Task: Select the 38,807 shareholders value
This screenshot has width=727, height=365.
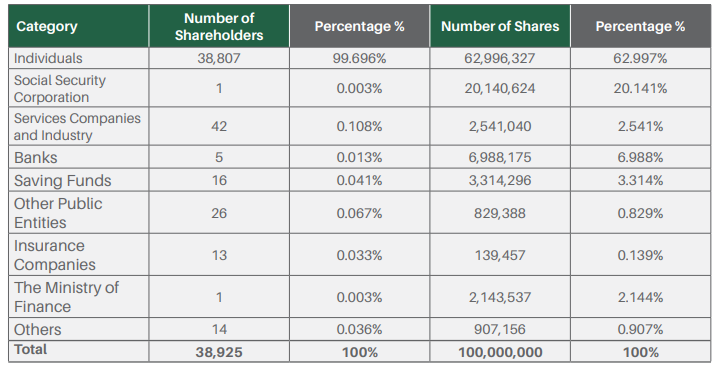Action: point(219,58)
